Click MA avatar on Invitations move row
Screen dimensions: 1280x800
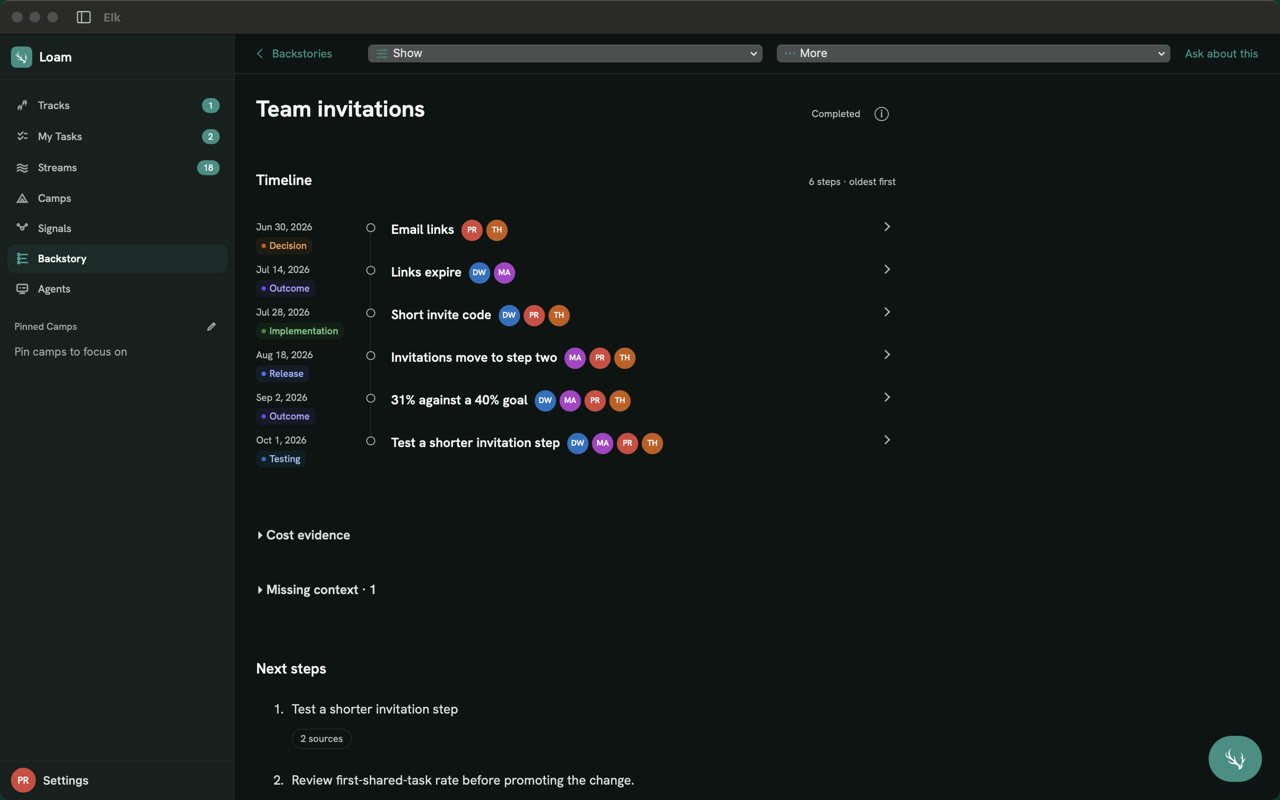[575, 358]
